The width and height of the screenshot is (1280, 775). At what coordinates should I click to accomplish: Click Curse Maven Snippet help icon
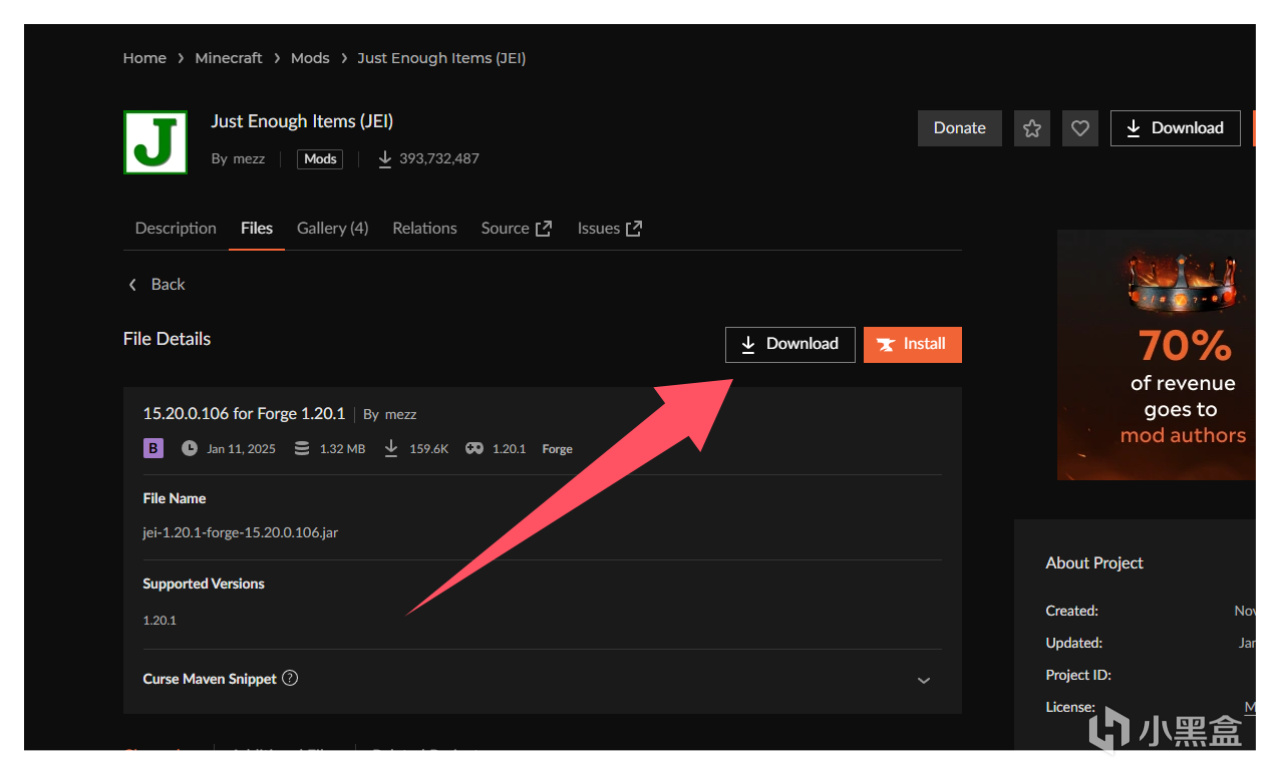(x=290, y=678)
